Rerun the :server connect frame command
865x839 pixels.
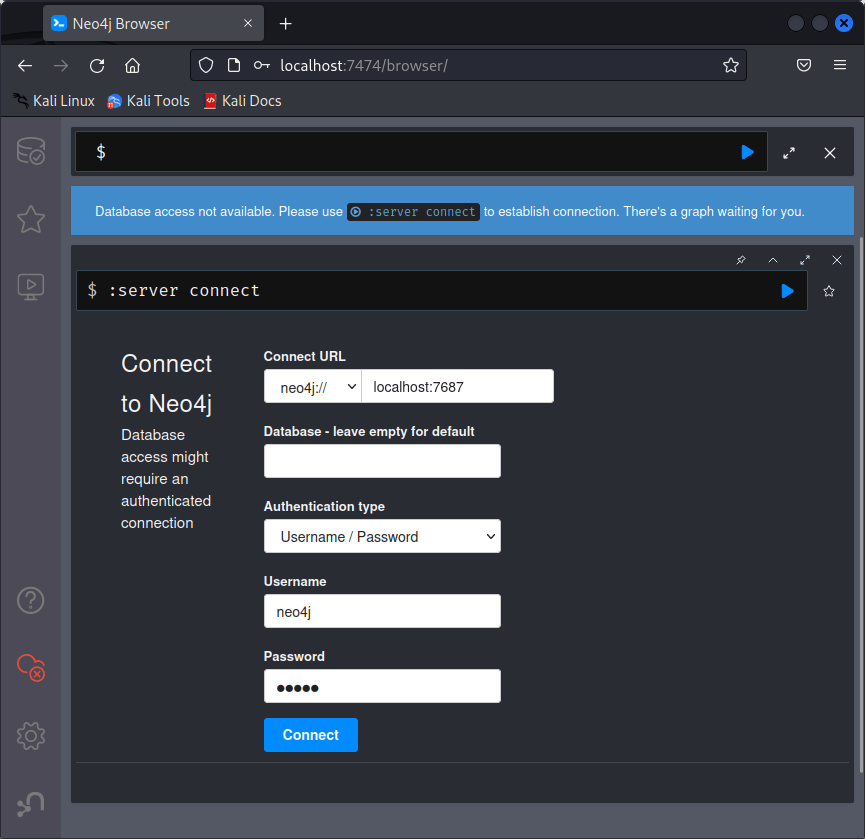pyautogui.click(x=787, y=291)
